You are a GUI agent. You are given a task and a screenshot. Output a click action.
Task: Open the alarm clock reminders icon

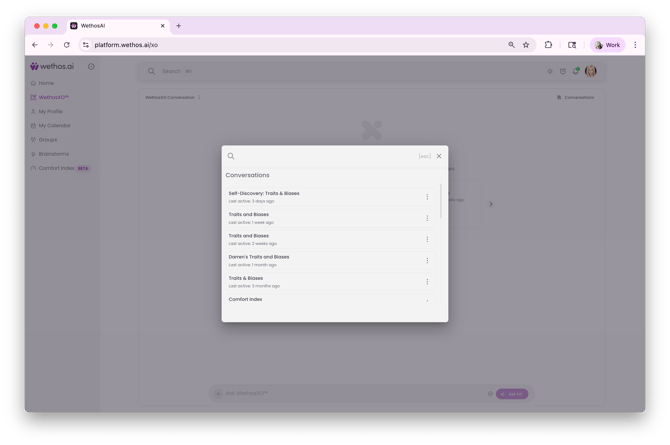(x=563, y=71)
